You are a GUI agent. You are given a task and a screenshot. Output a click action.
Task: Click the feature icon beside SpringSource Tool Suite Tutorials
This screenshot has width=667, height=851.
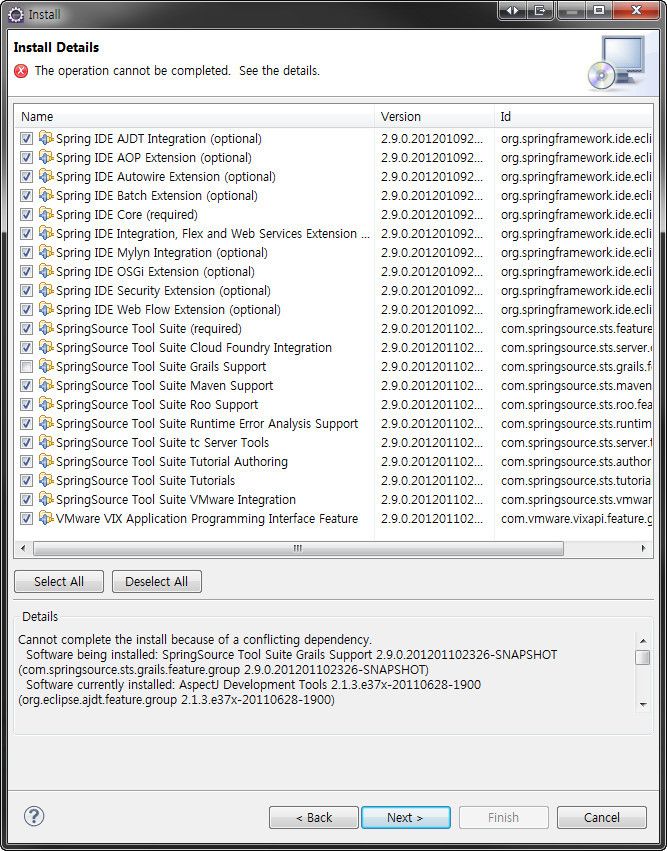click(x=46, y=480)
